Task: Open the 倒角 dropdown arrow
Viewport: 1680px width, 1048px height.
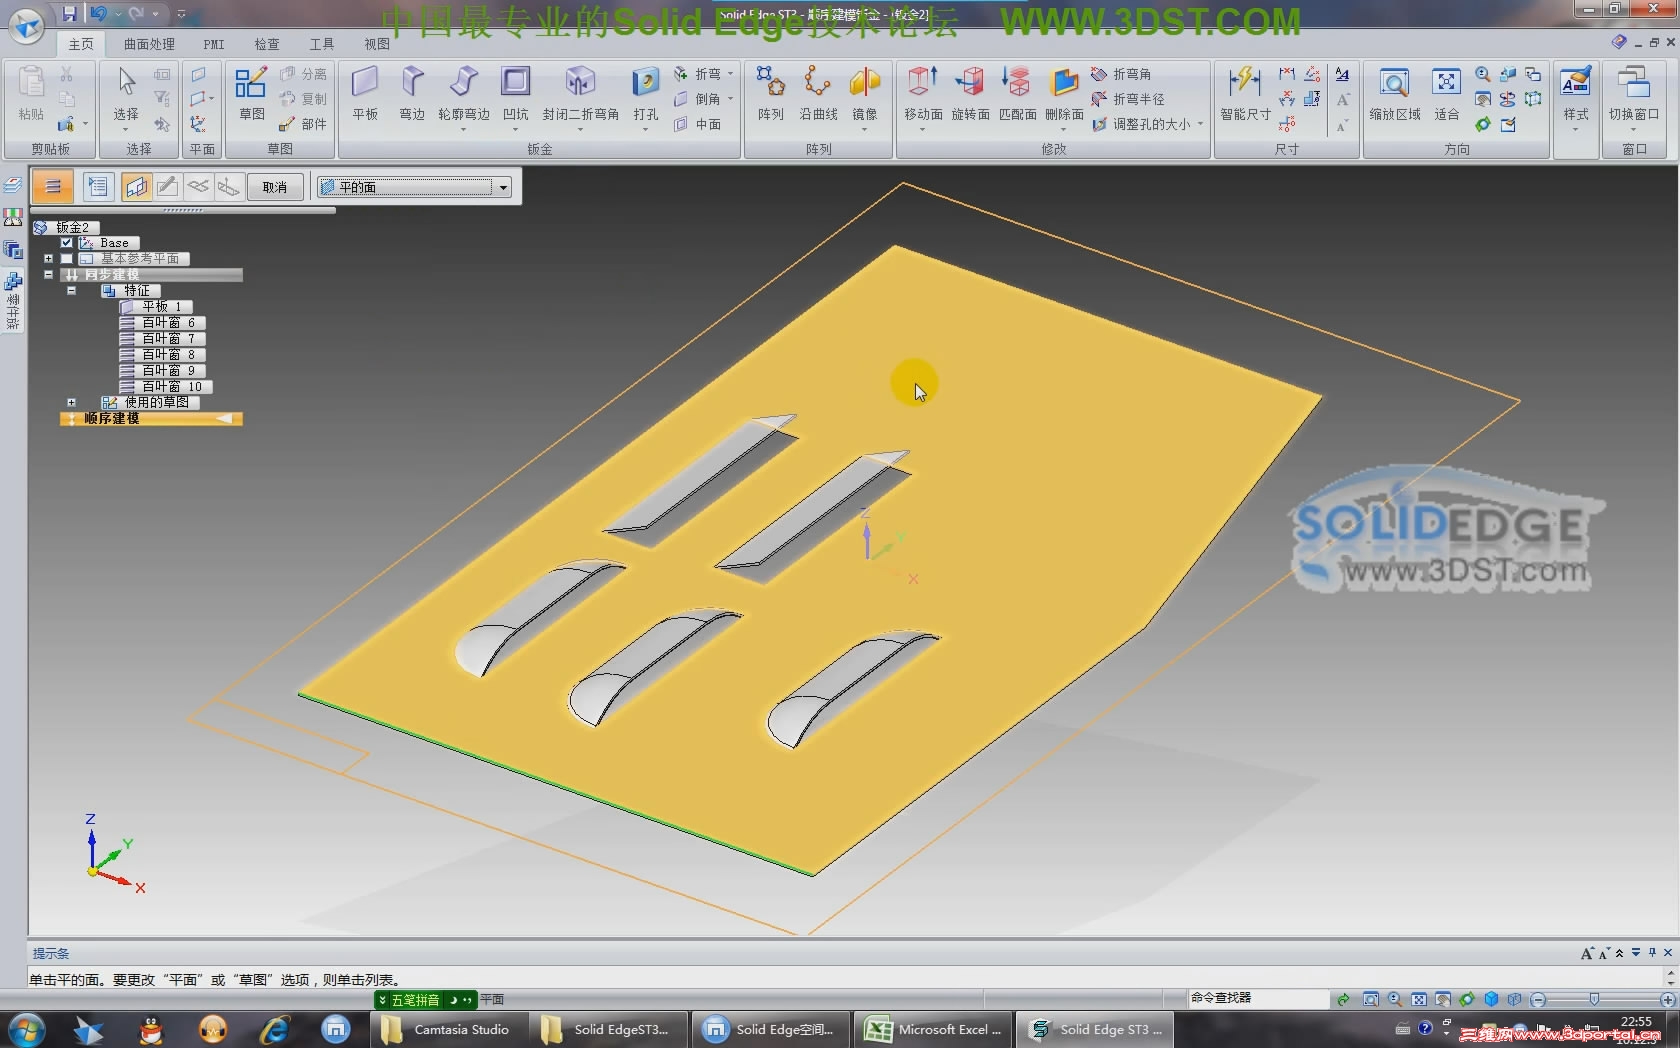Action: [730, 99]
